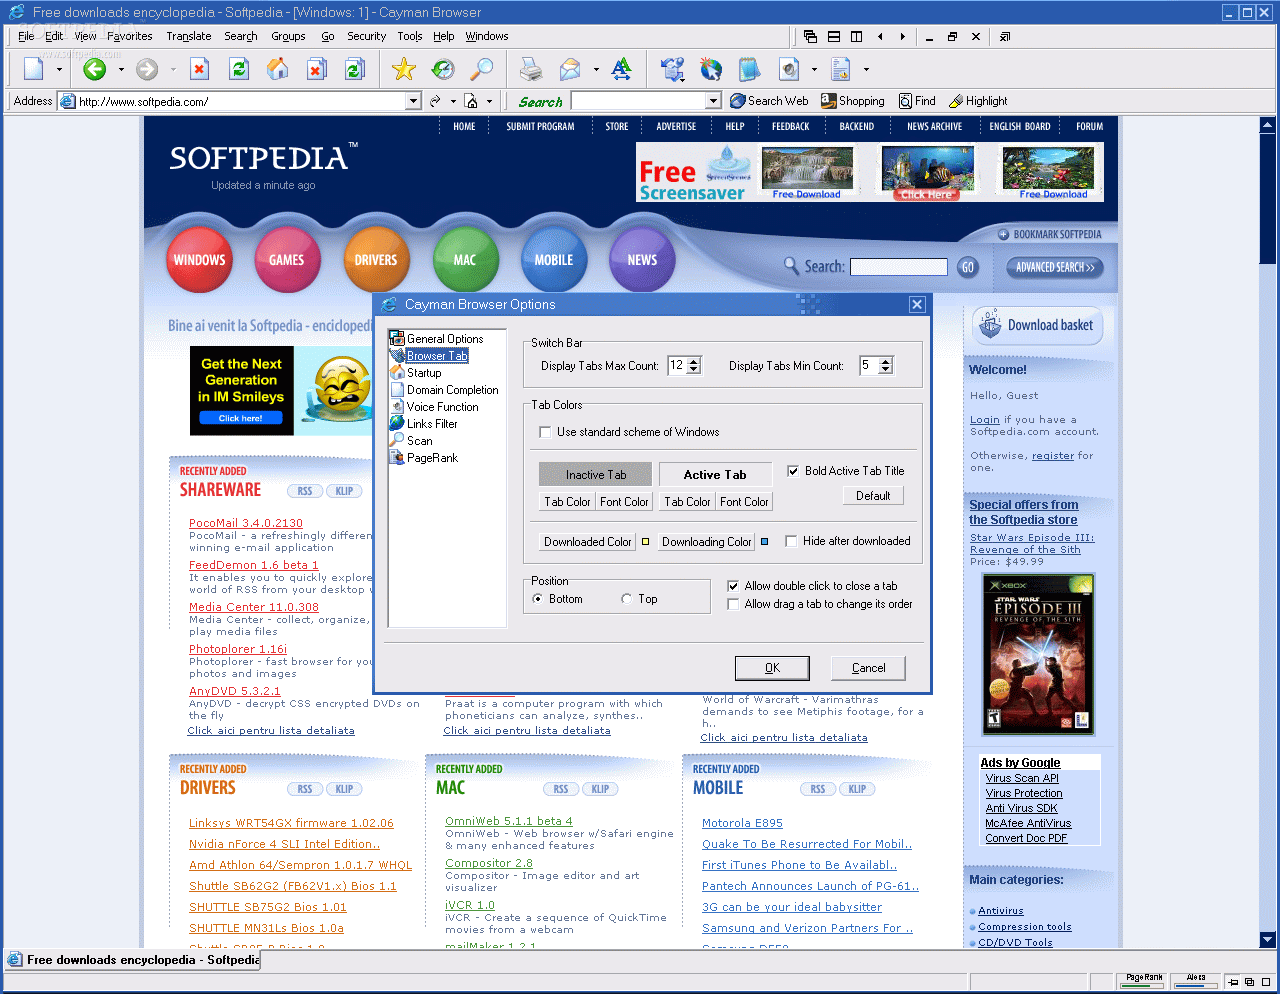
Task: Select Links Filter in options list
Action: (x=432, y=424)
